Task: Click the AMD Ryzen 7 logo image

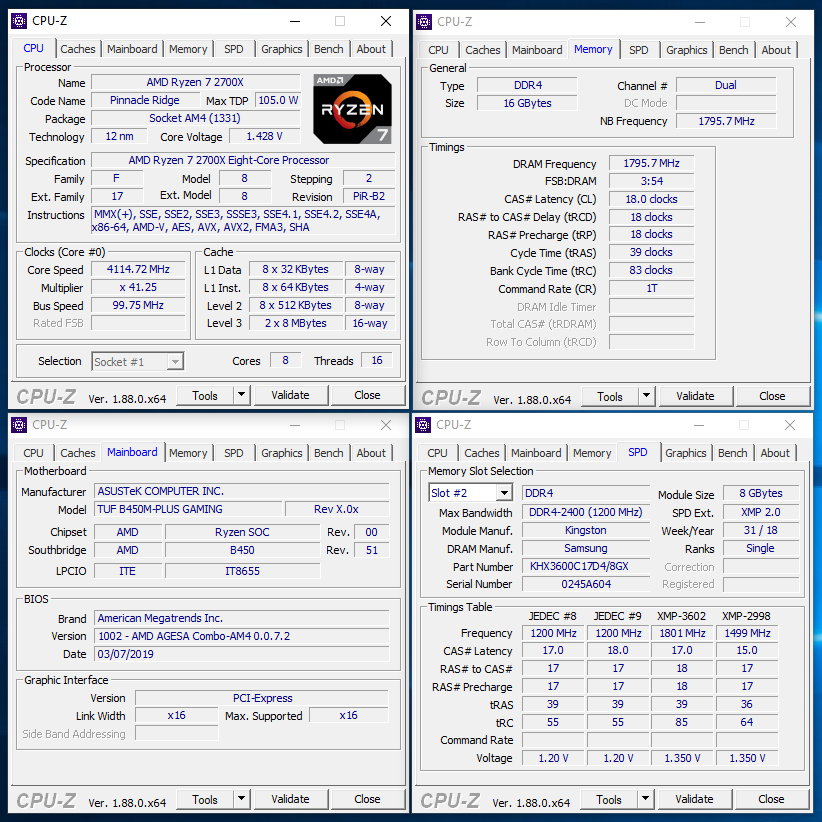Action: pyautogui.click(x=352, y=109)
